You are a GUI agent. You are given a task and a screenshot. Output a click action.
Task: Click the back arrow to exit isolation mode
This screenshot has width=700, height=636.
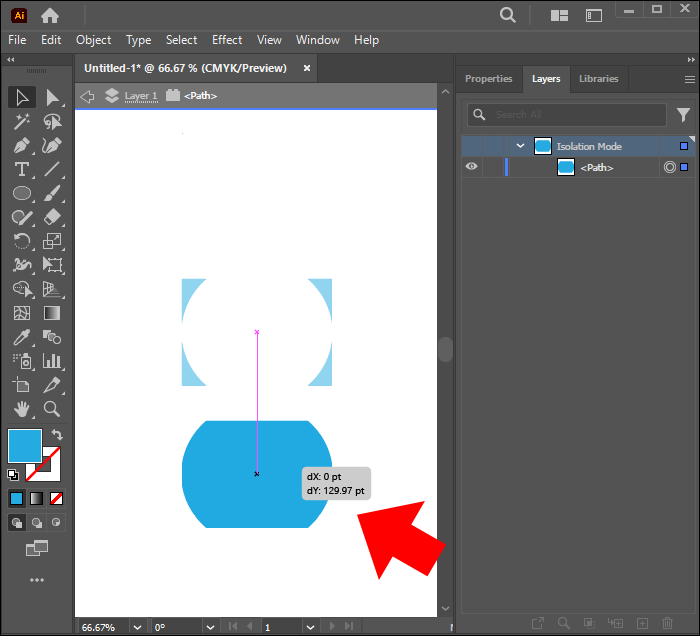[87, 96]
